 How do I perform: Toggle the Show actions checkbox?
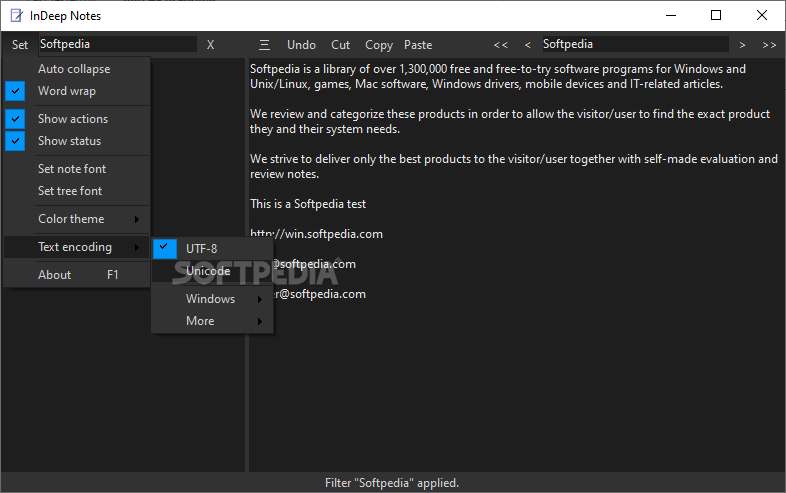click(x=15, y=119)
